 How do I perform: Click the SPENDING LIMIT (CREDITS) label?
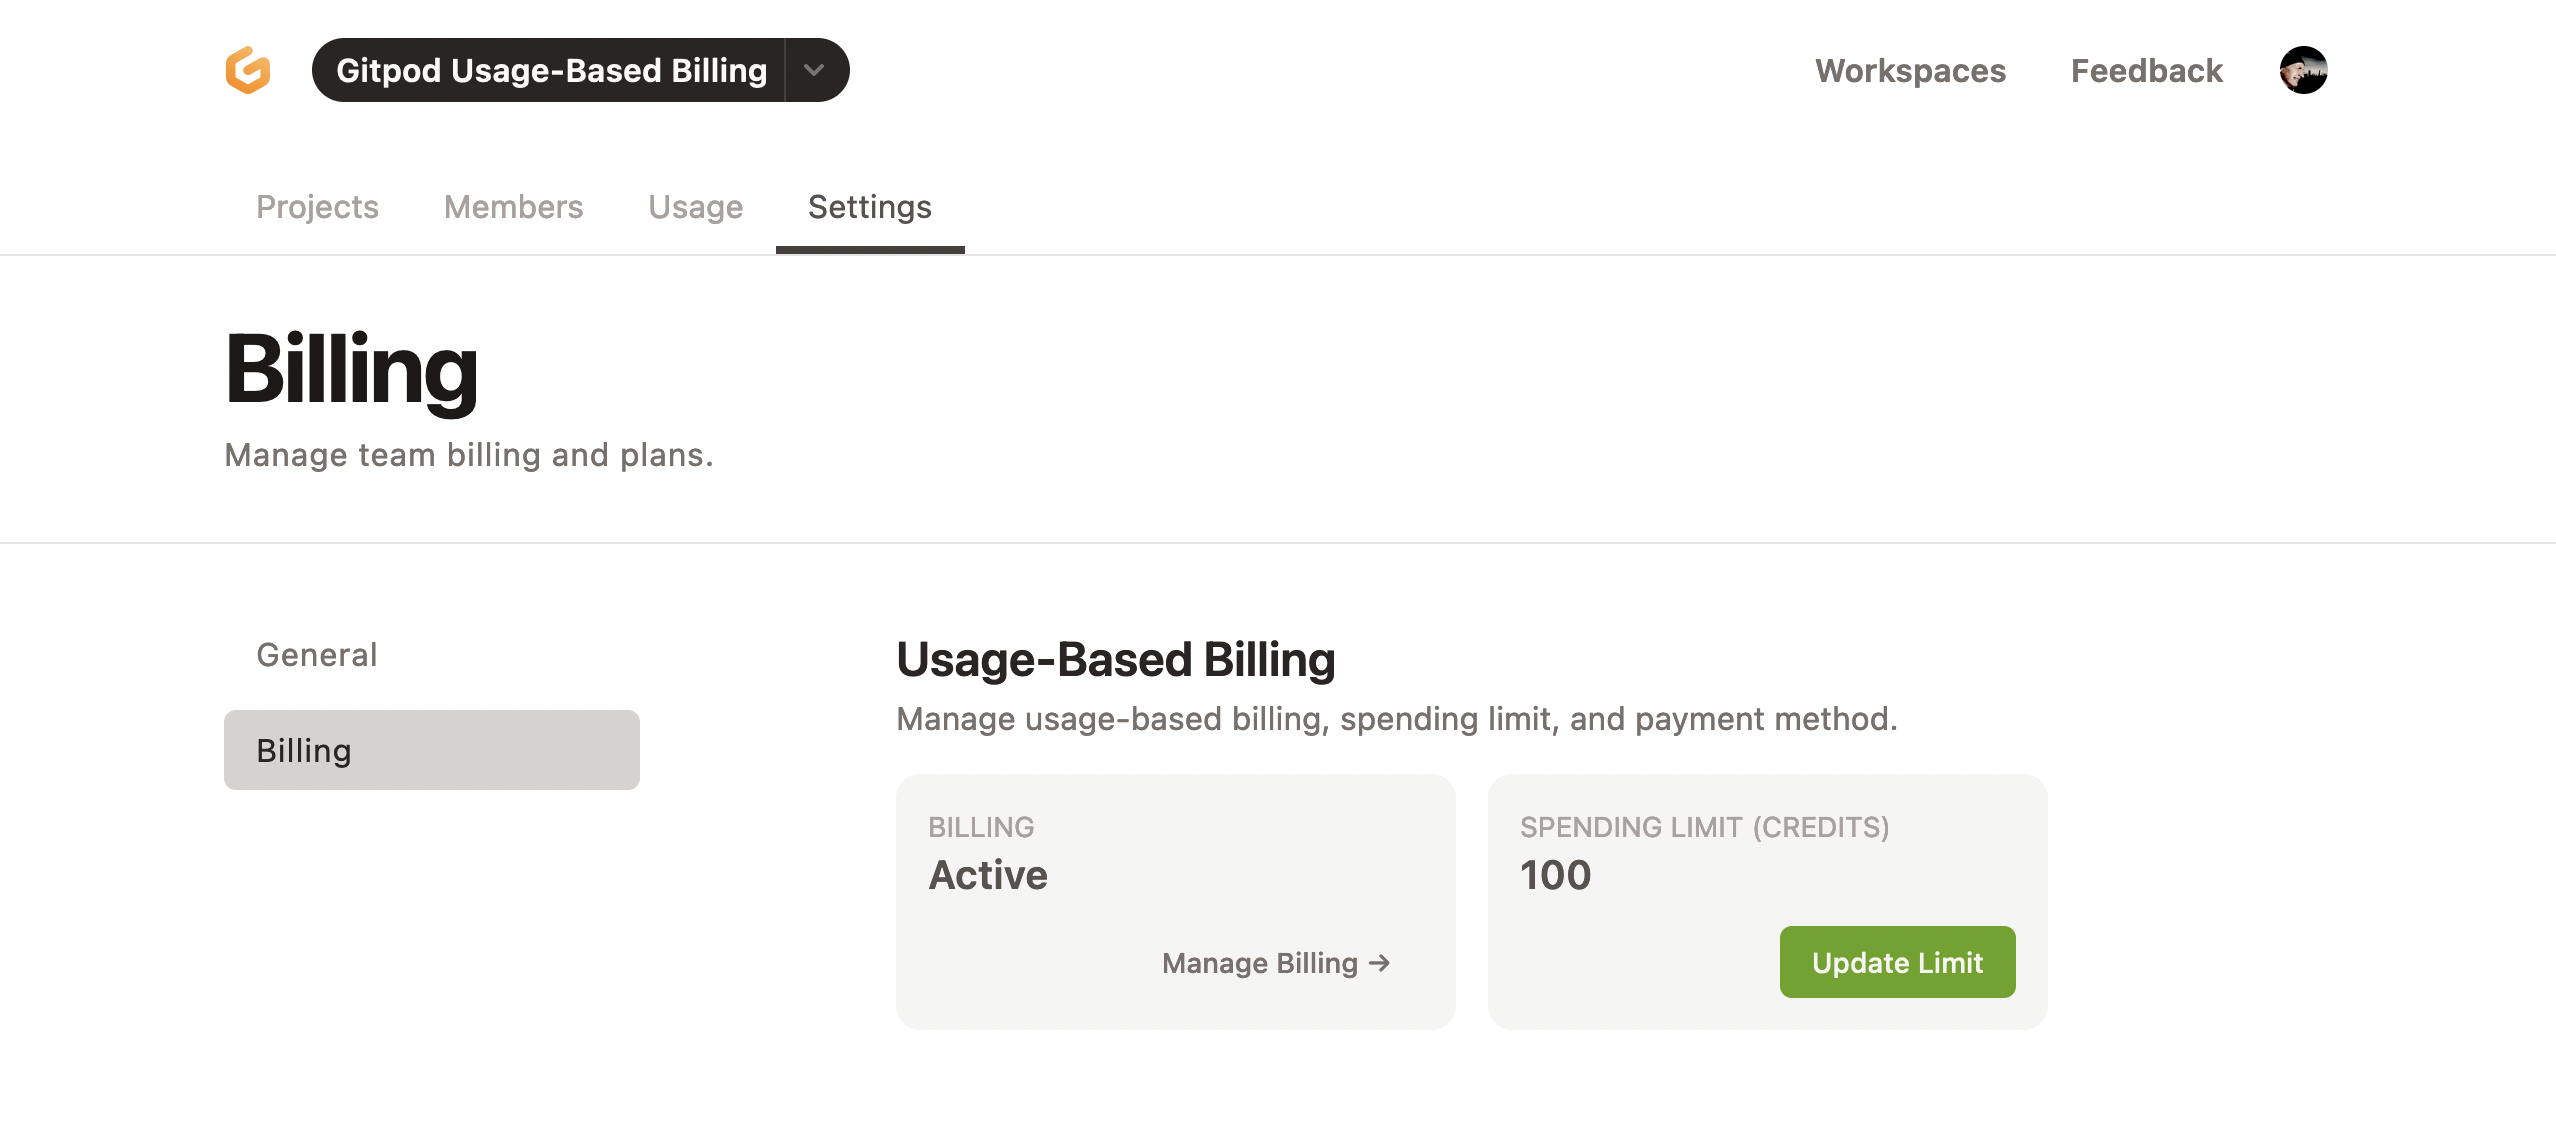(1705, 827)
